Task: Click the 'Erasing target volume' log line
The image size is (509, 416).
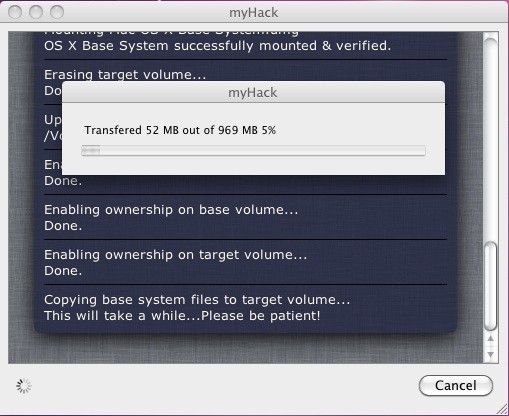Action: pyautogui.click(x=125, y=75)
